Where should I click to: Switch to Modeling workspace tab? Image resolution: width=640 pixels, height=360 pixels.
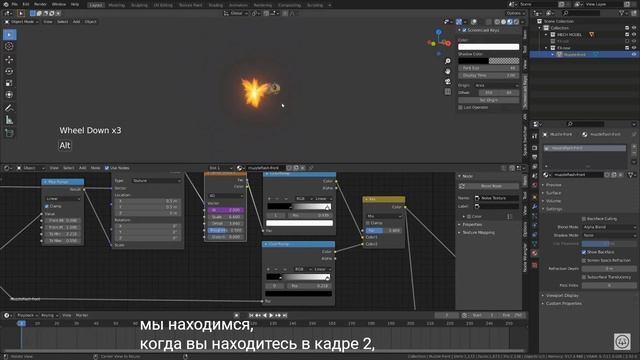(x=117, y=5)
